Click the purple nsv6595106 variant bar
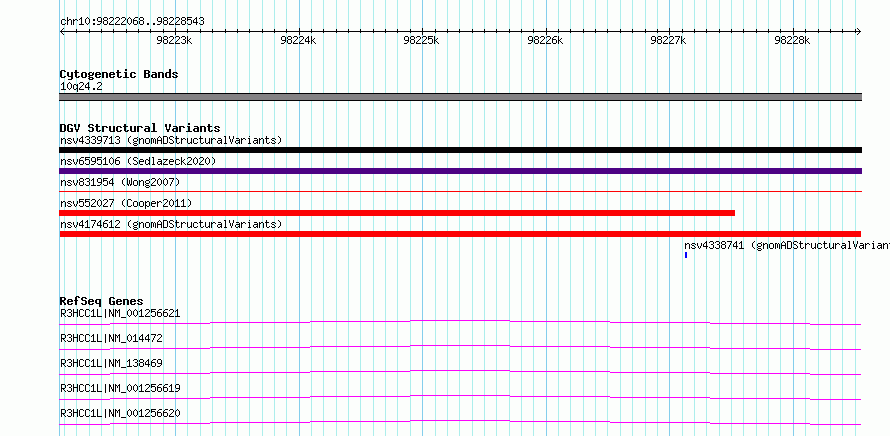This screenshot has height=436, width=890. coord(460,171)
